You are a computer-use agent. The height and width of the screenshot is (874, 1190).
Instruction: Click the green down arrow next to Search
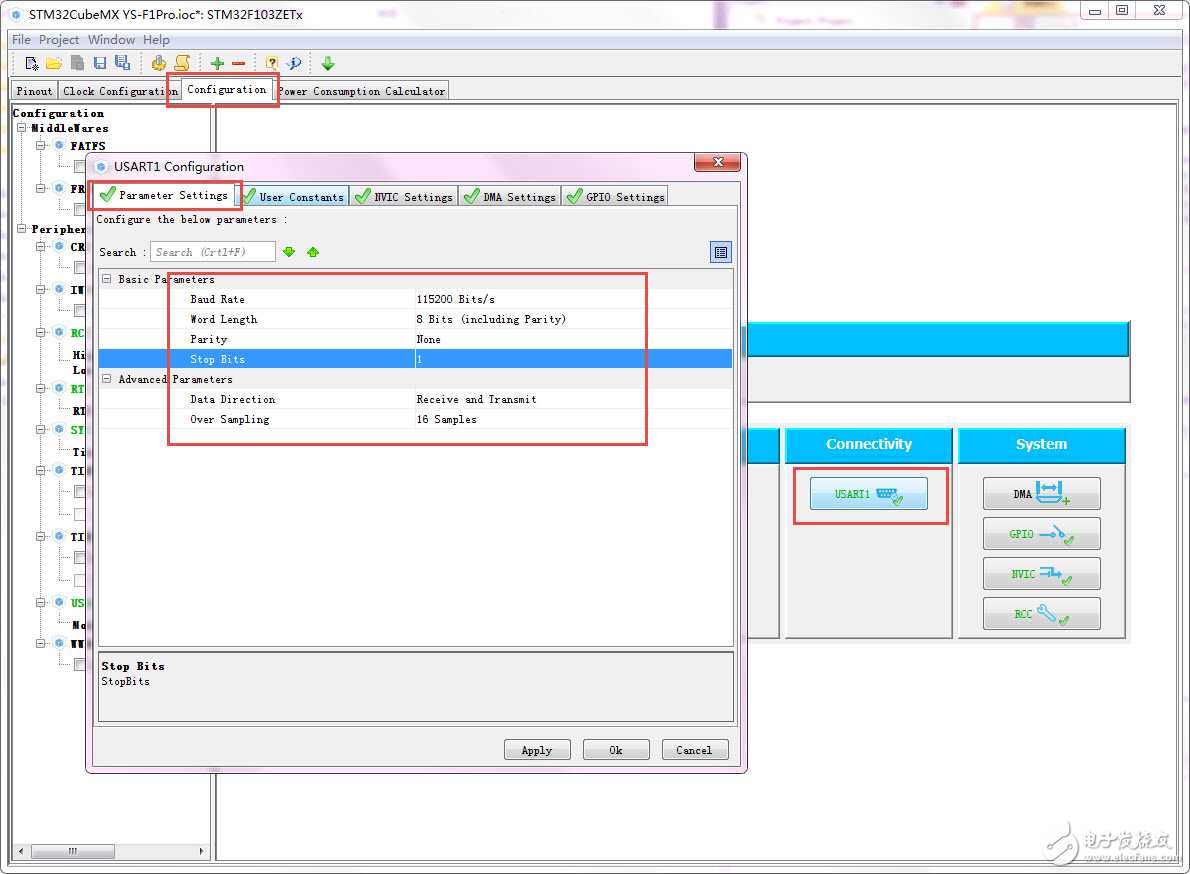(289, 252)
